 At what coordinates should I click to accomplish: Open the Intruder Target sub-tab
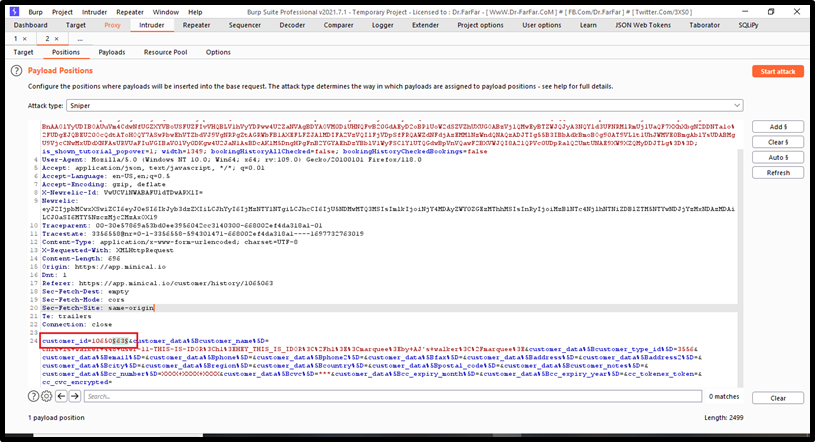tap(23, 52)
